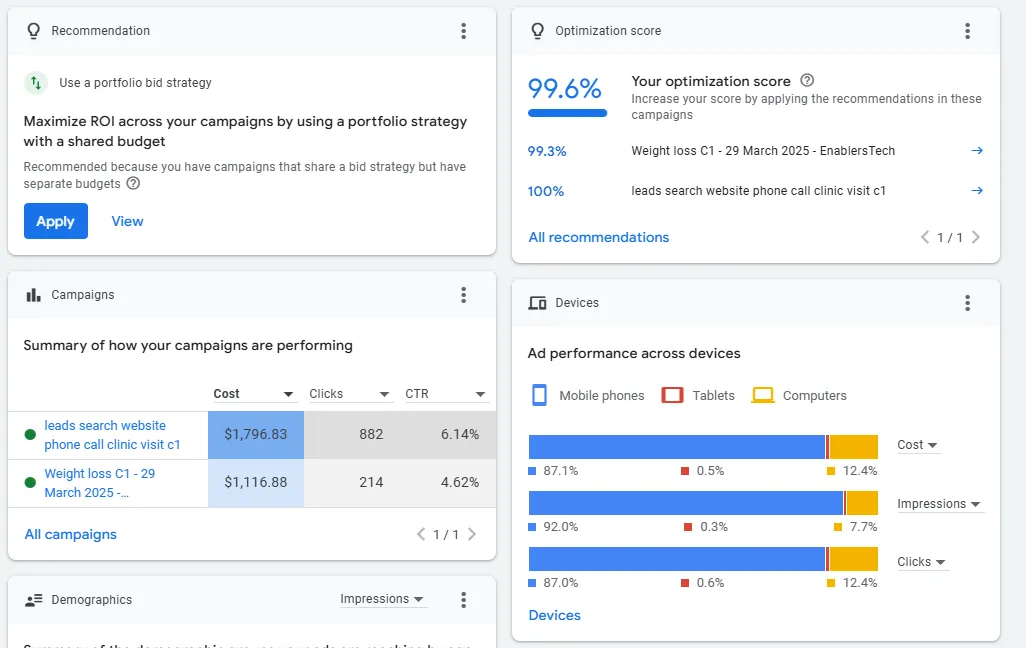Open the Campaigns card three-dot menu
Screen dimensions: 1026x648
[463, 295]
